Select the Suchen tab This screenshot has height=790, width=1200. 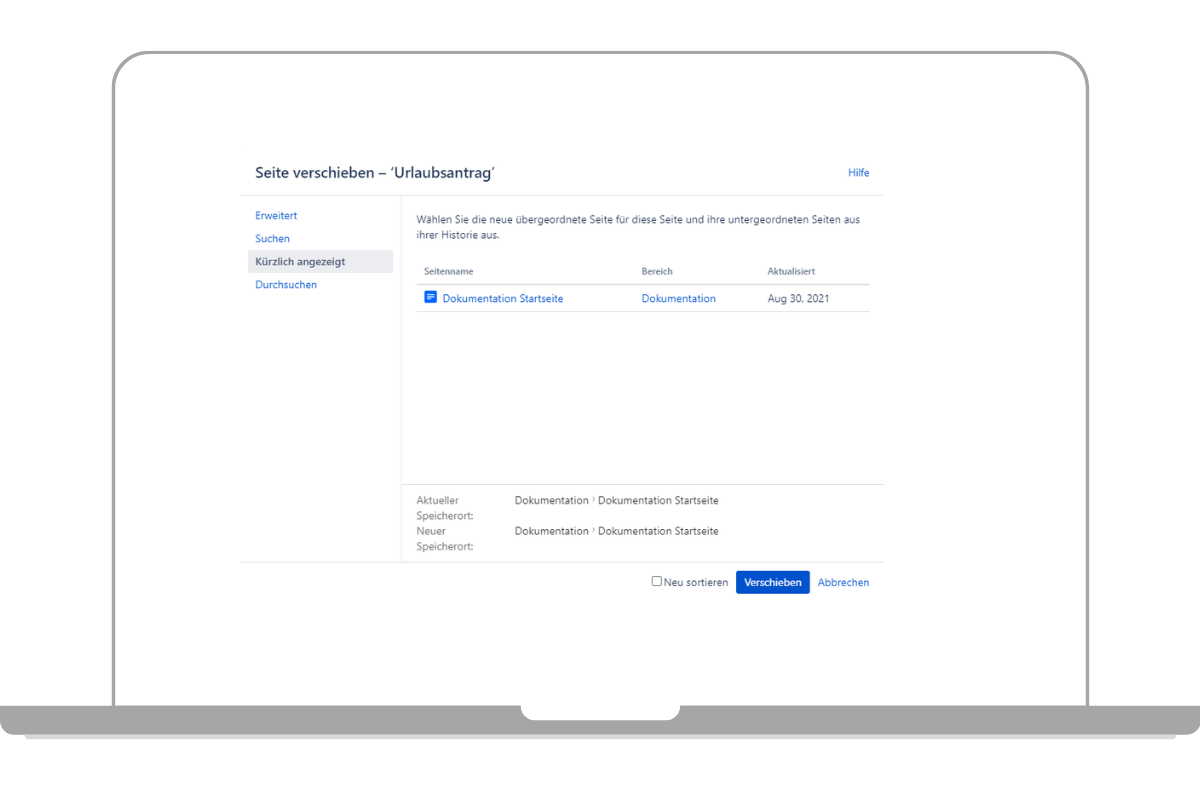272,239
